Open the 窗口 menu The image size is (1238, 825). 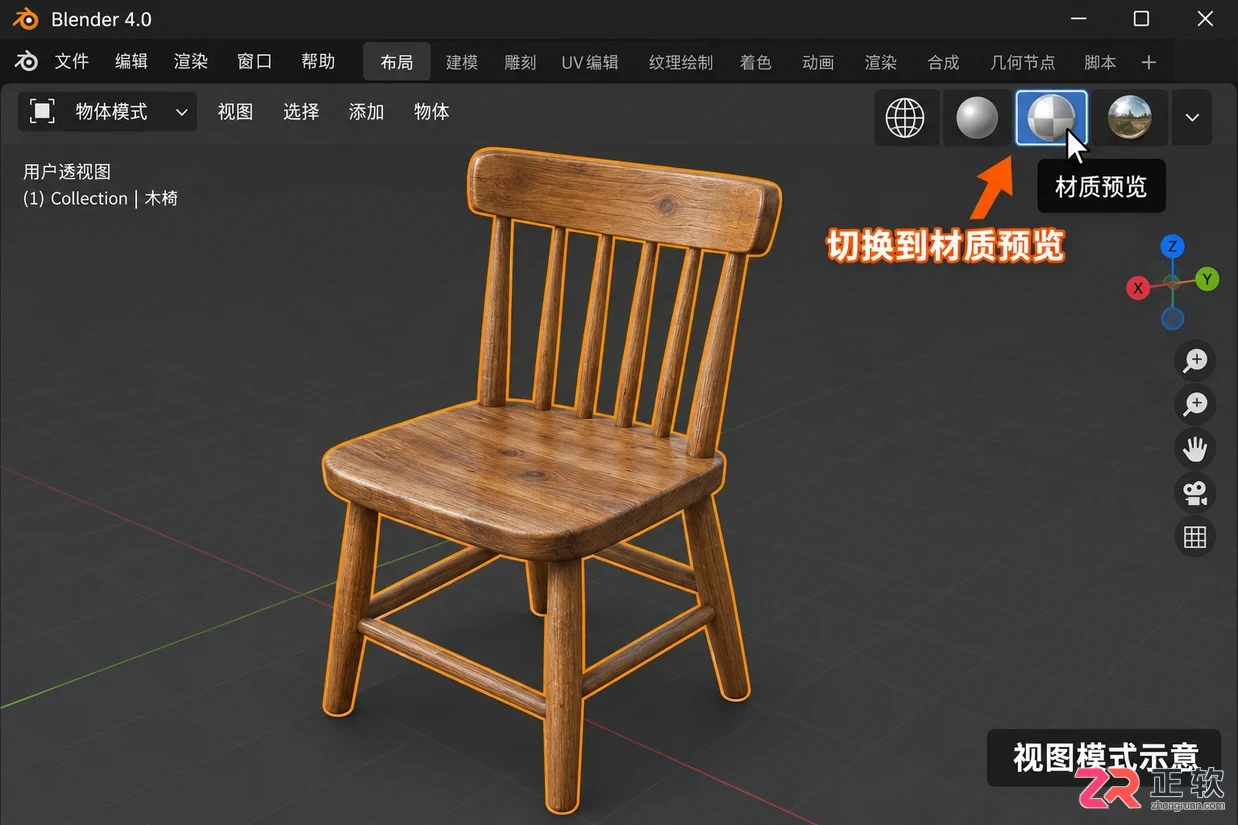(x=254, y=62)
